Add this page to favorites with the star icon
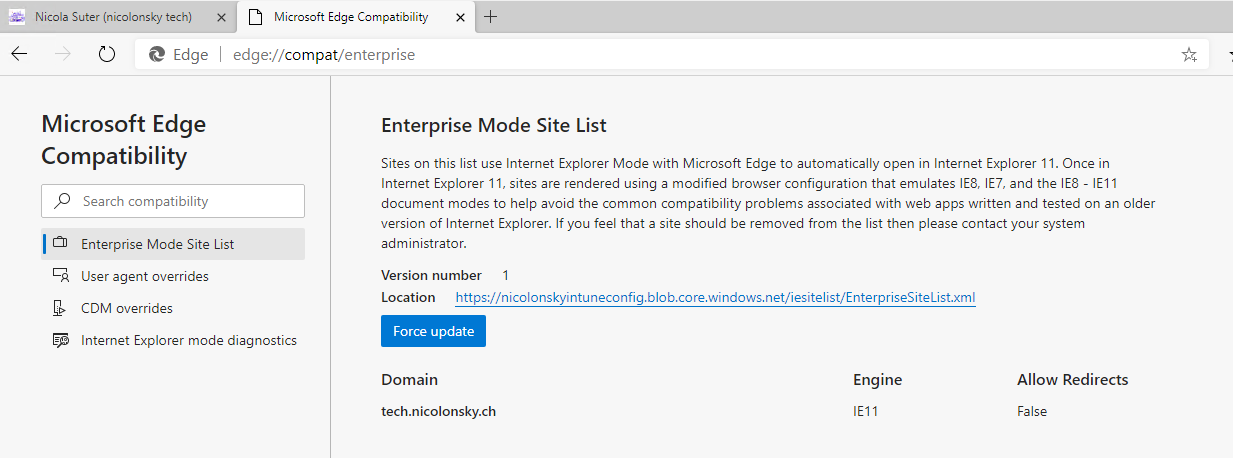 click(x=1189, y=55)
